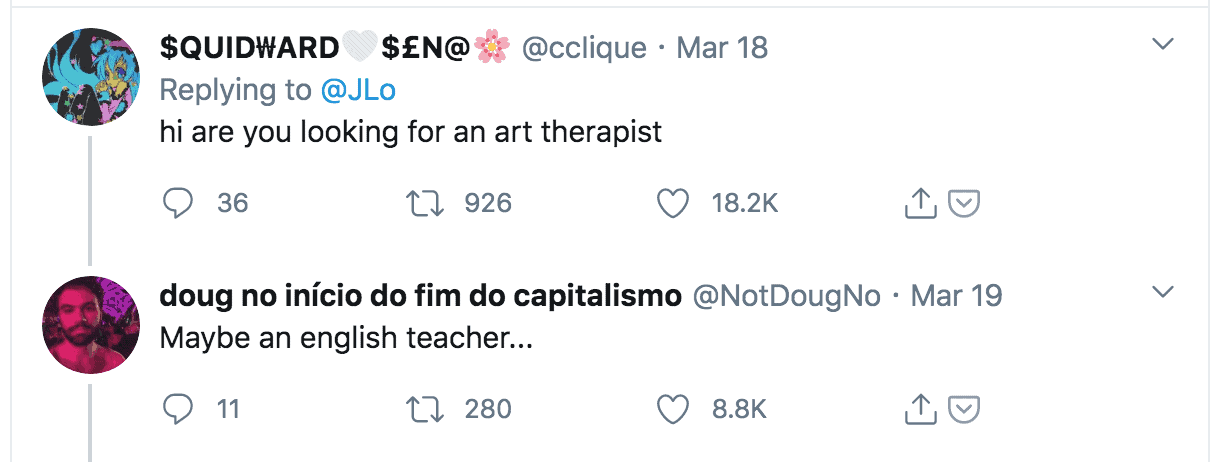This screenshot has height=462, width=1218.
Task: Like the art therapist tweet
Action: click(672, 203)
